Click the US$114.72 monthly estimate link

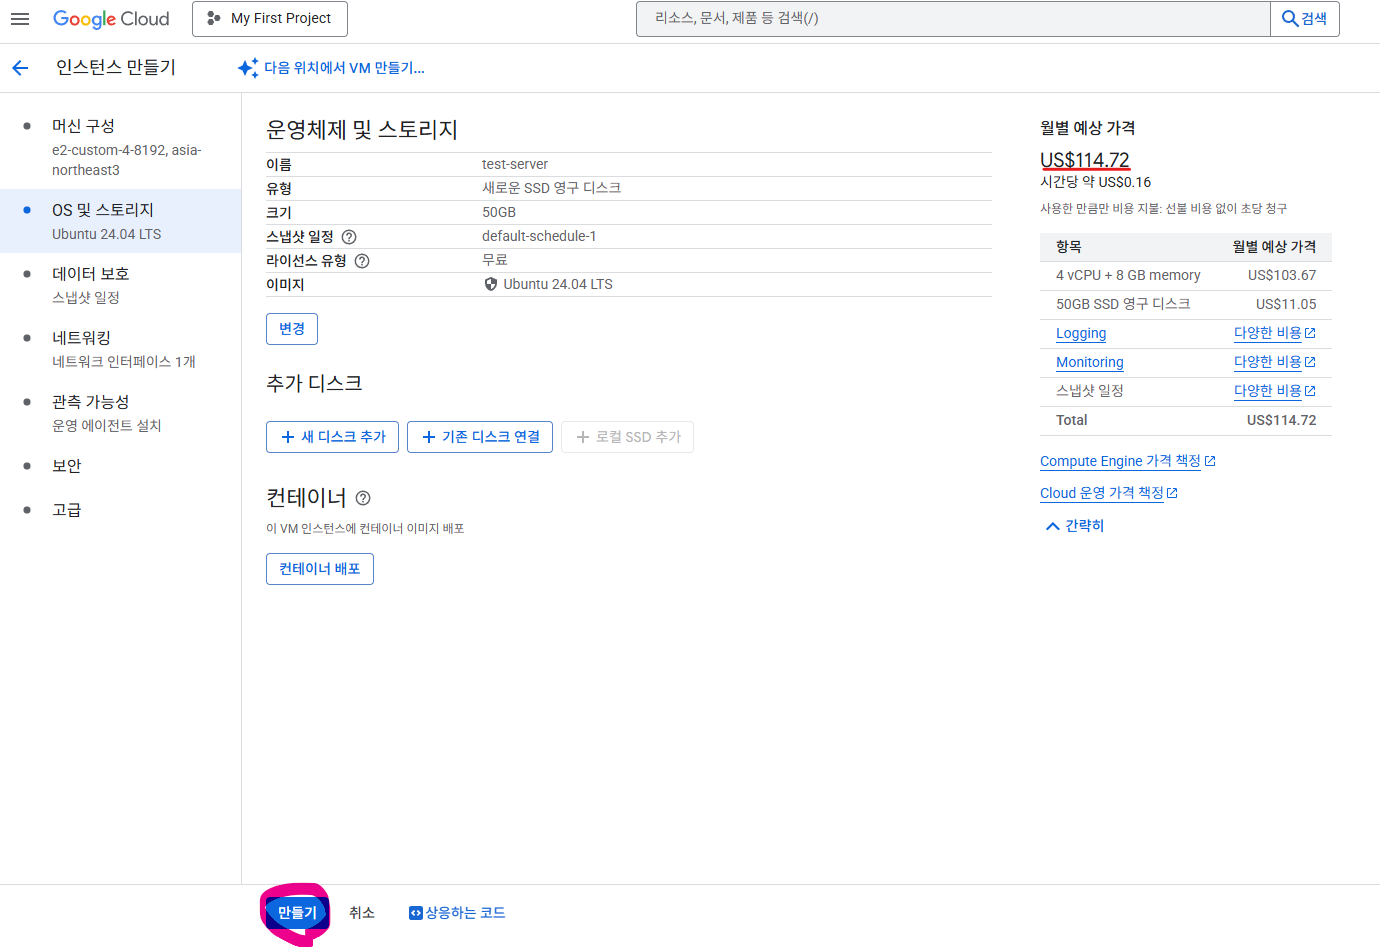point(1085,160)
